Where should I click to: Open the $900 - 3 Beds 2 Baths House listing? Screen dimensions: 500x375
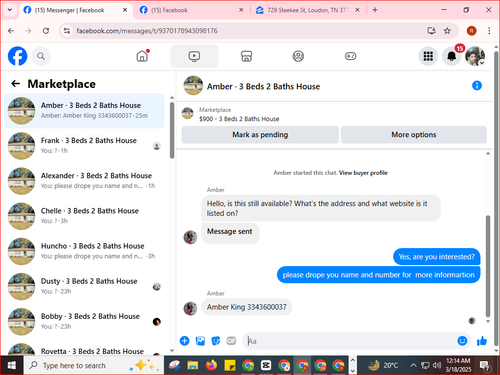pos(239,119)
